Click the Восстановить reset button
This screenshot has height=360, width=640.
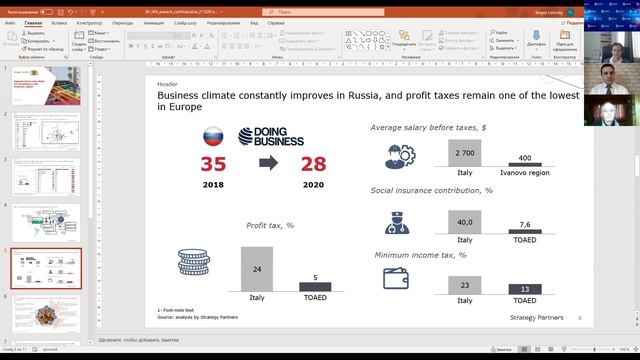pos(104,41)
